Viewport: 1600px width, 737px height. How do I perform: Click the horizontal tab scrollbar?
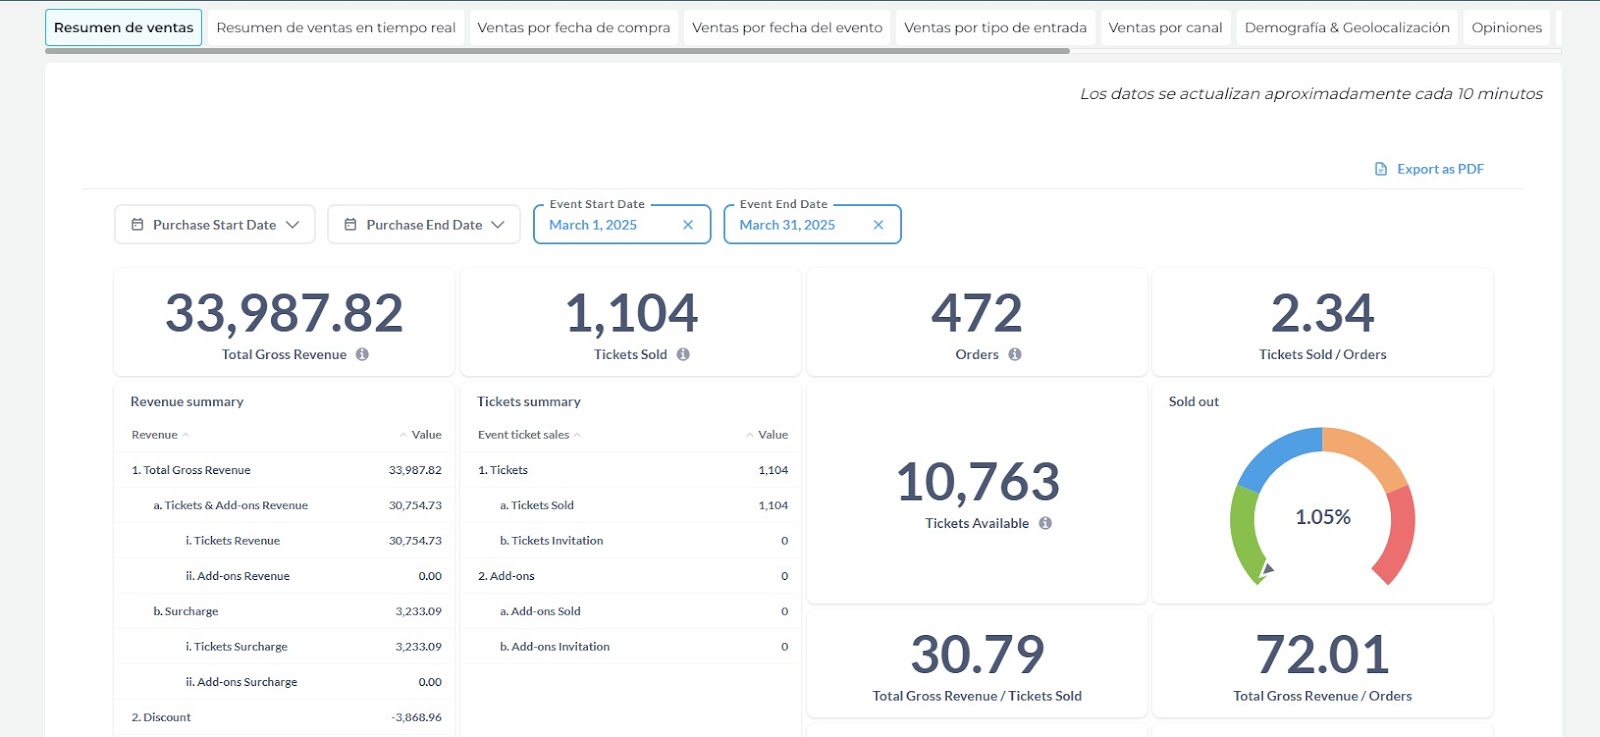557,50
